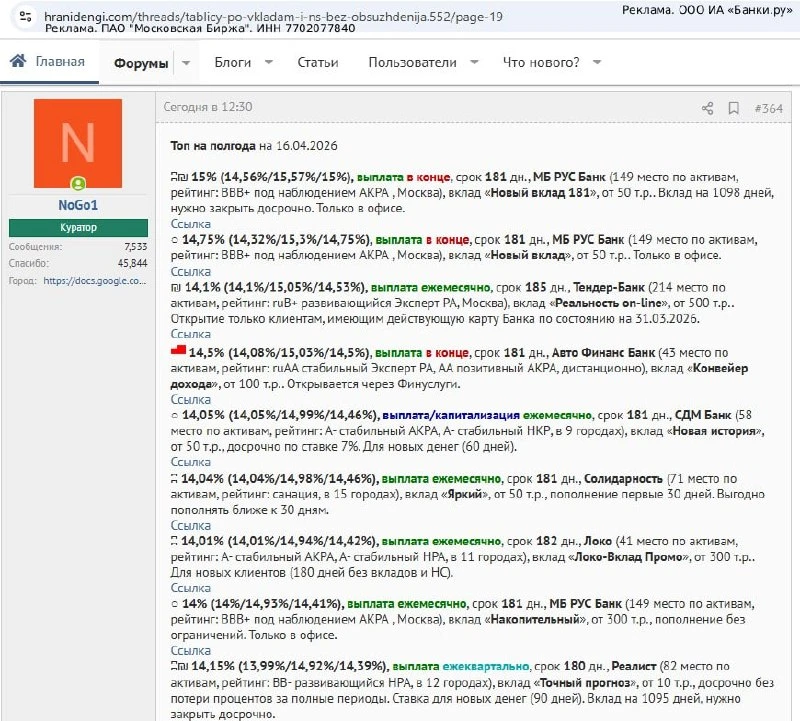Open Ссылка under Накопительный offer
This screenshot has width=800, height=721.
coord(190,651)
